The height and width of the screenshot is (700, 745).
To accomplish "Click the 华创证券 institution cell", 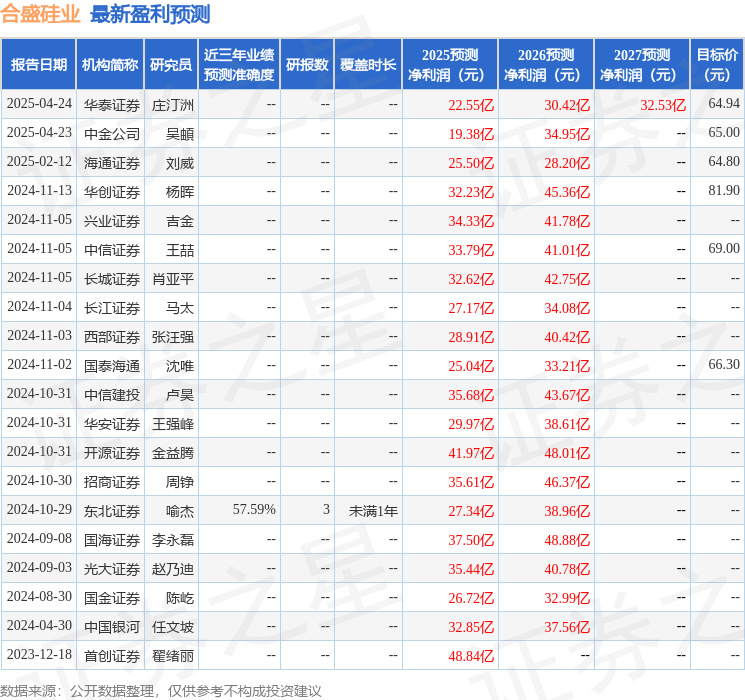I will coord(112,192).
